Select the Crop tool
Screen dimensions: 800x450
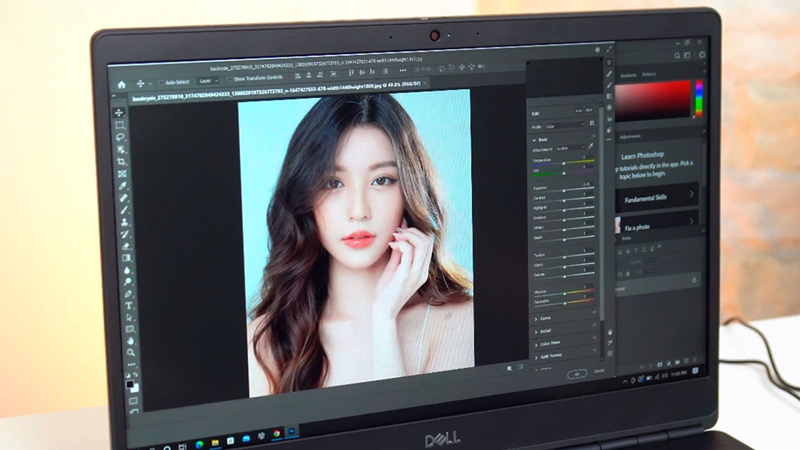pos(122,161)
